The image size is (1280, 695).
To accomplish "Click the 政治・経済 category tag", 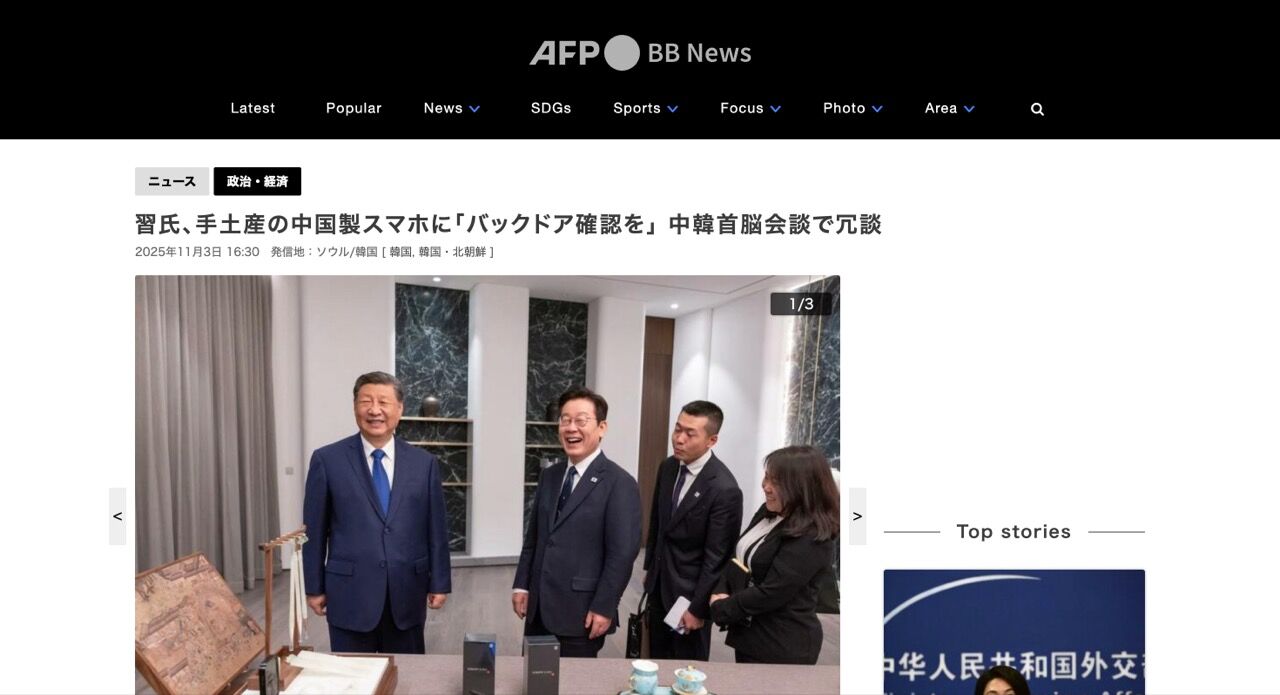I will tap(257, 181).
